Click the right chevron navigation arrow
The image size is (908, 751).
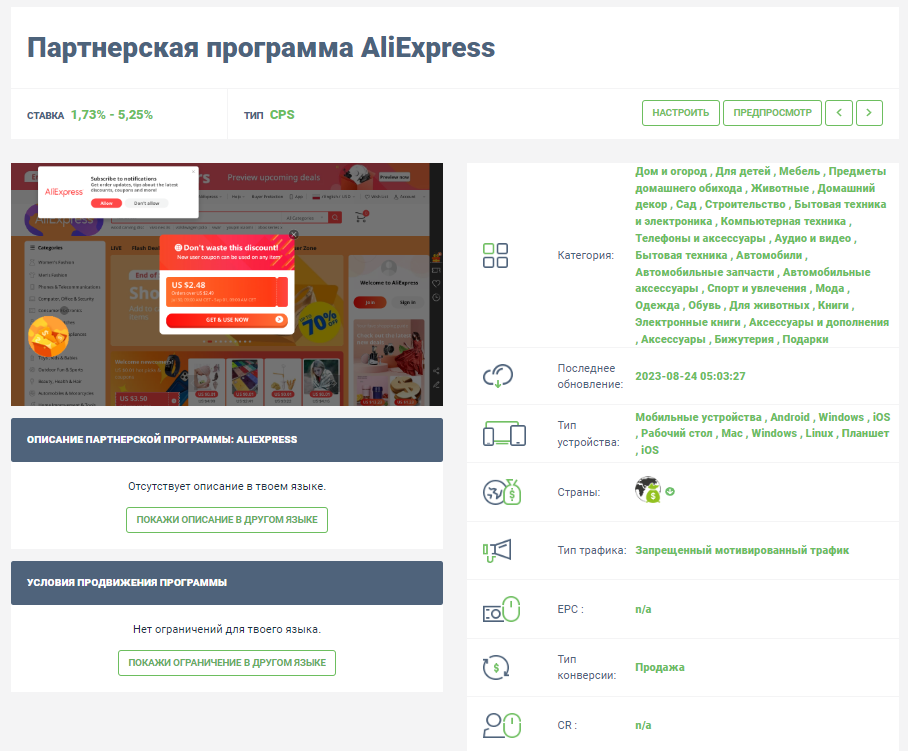[869, 113]
